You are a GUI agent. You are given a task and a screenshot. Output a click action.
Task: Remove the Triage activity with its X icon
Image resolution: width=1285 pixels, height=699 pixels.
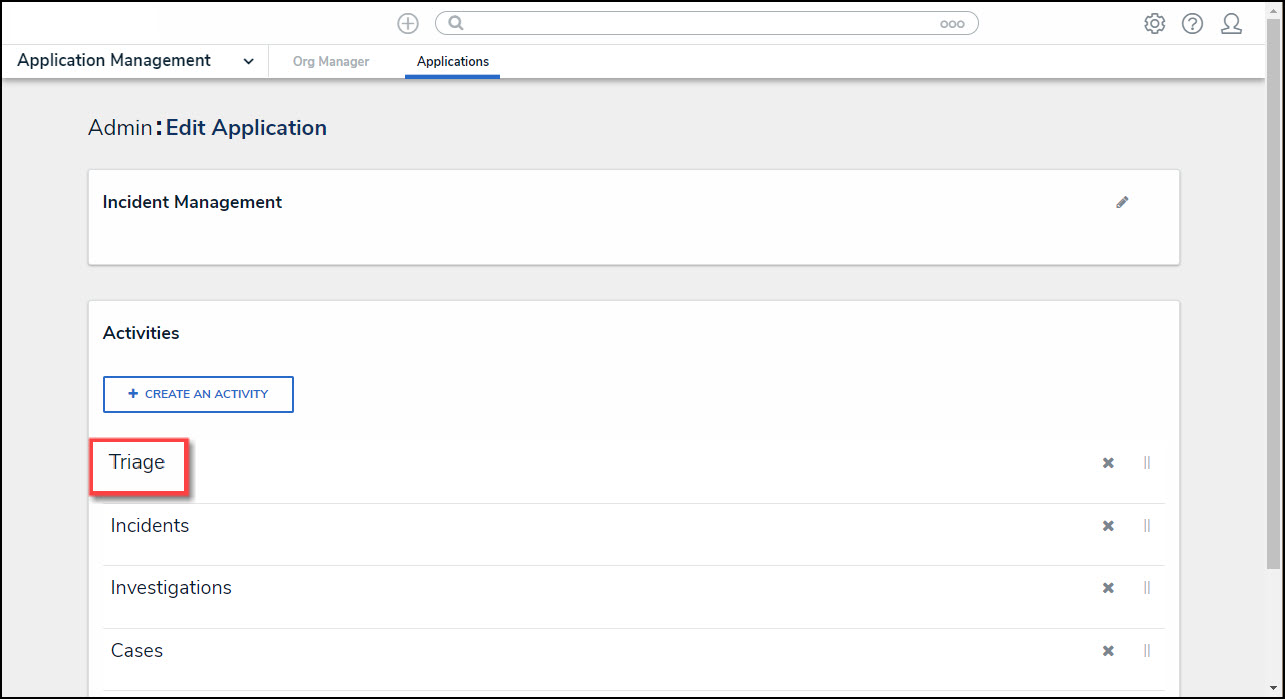click(x=1108, y=463)
